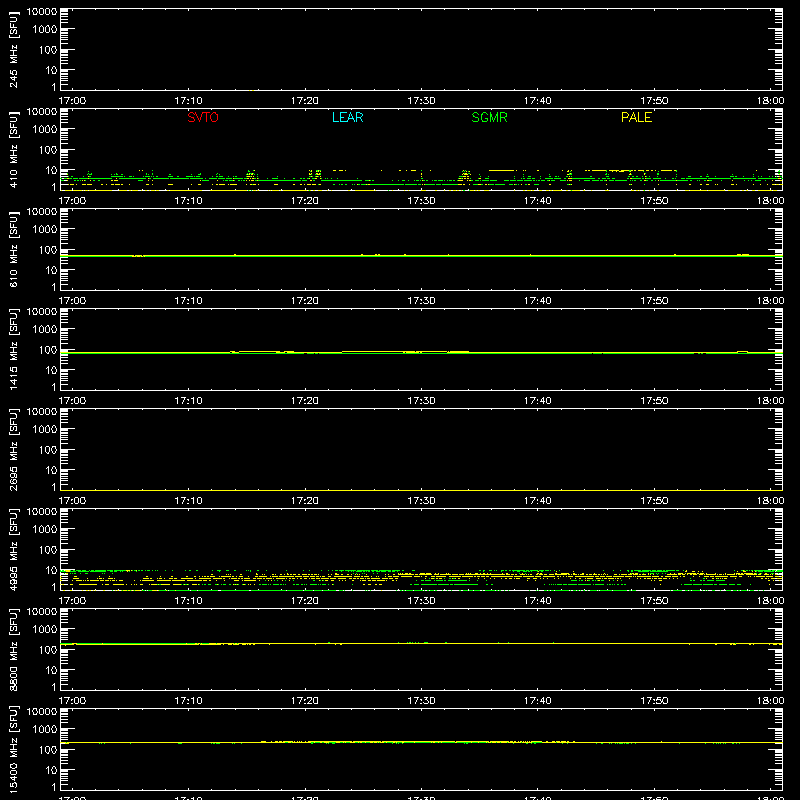
Task: Click 17:00 label under the 1415 MHz plot
Action: 72,401
